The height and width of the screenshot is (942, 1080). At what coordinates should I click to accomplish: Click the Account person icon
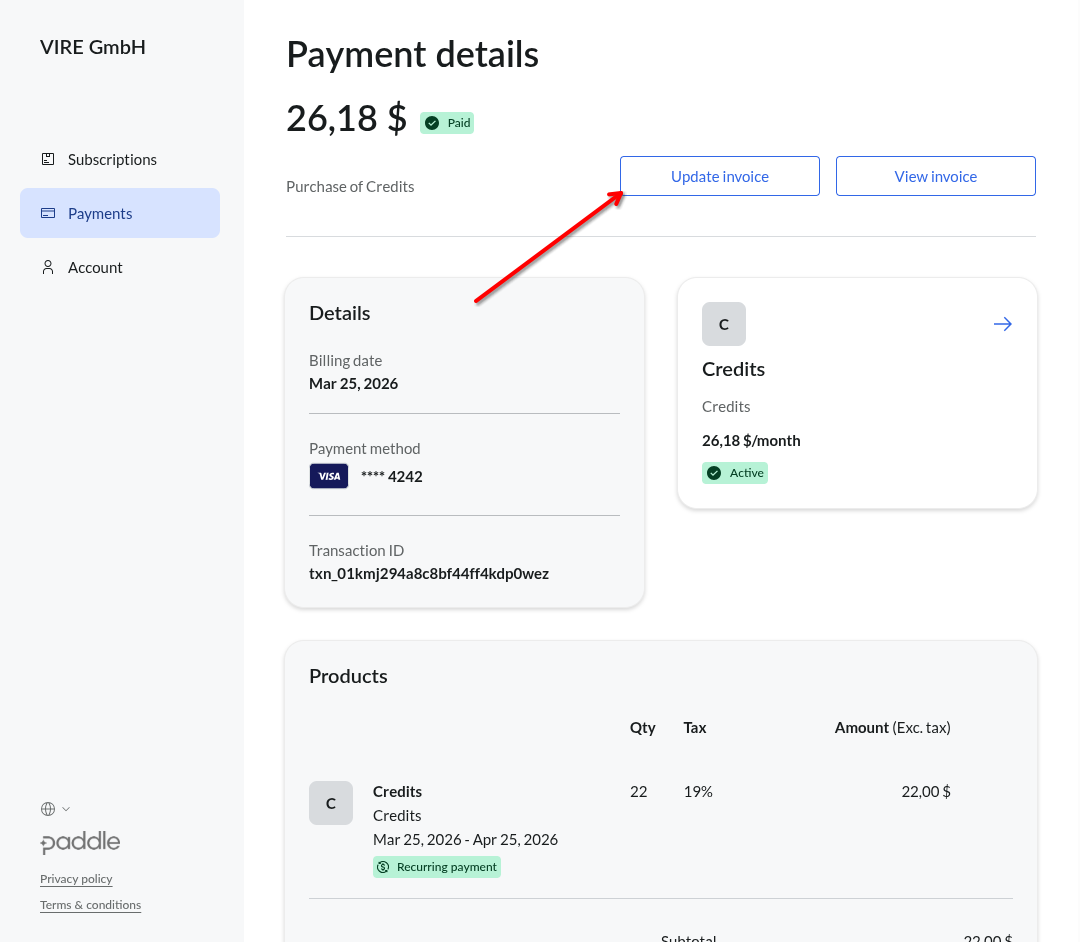[x=47, y=267]
